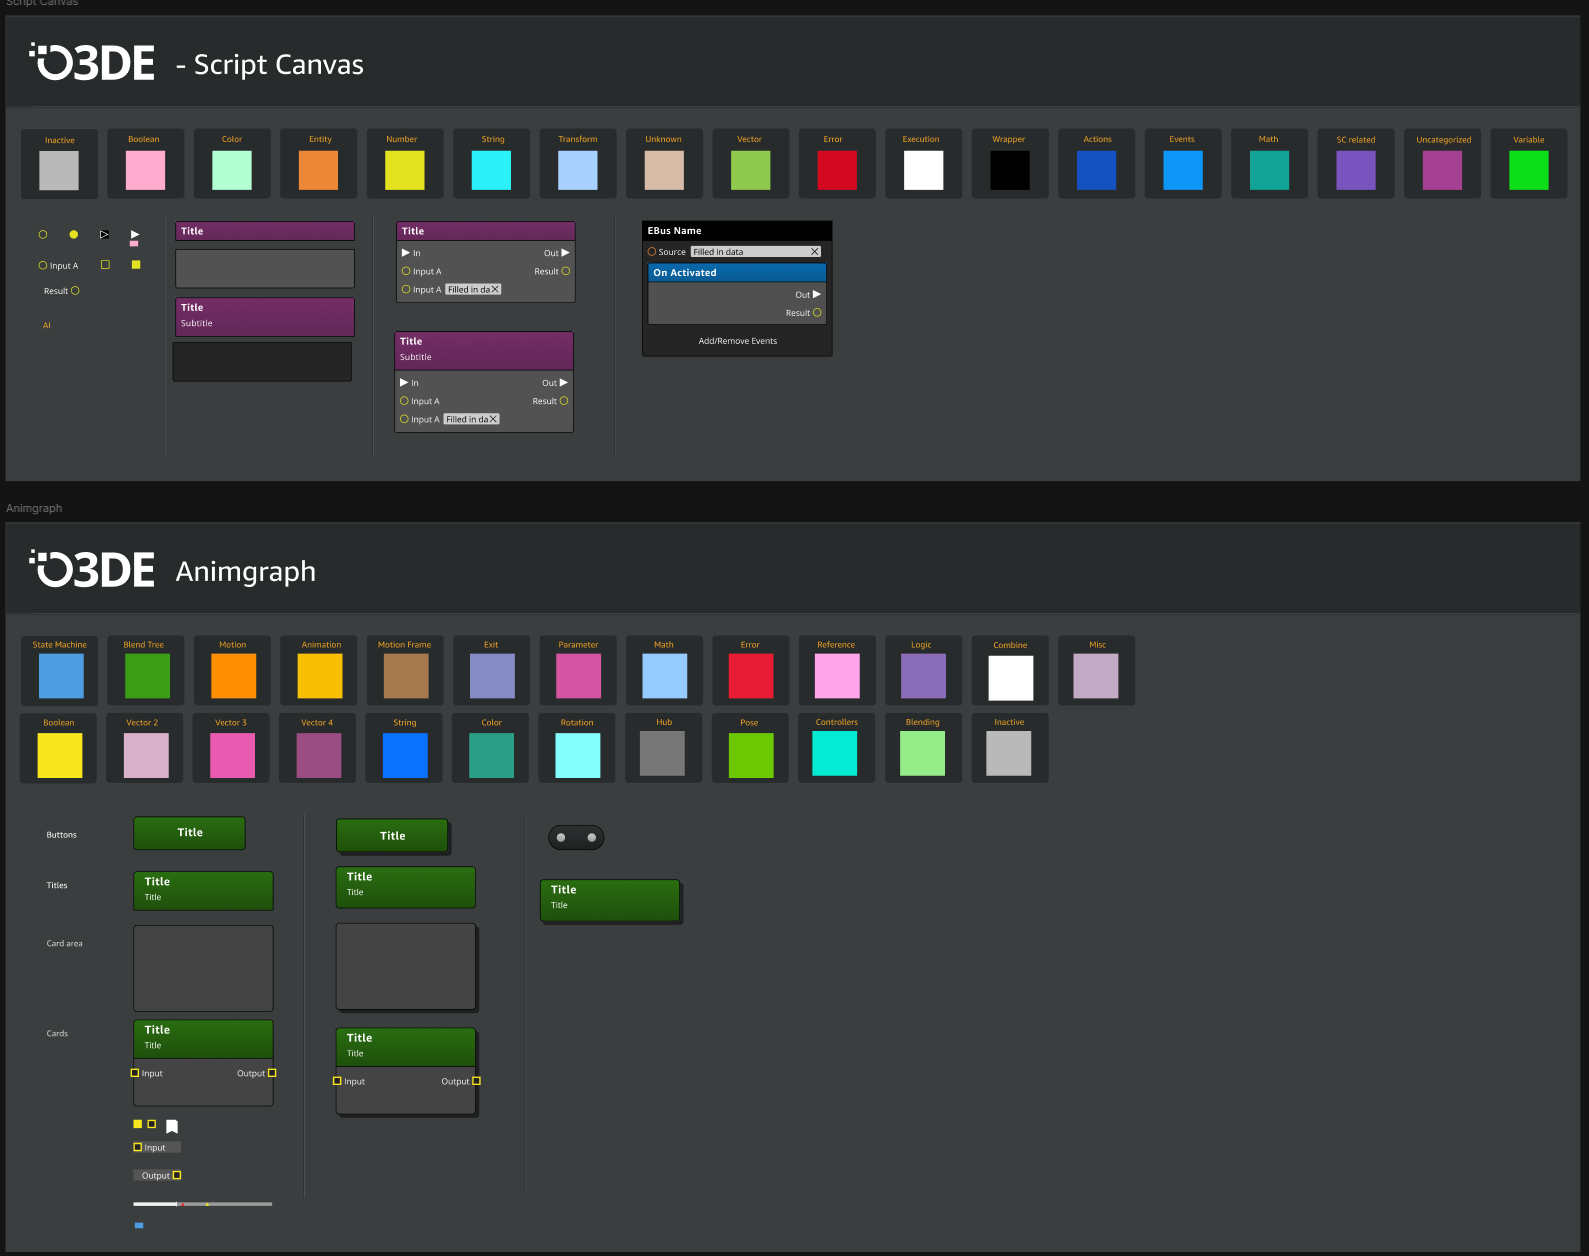Select the Variable bright green swatch

tap(1529, 170)
